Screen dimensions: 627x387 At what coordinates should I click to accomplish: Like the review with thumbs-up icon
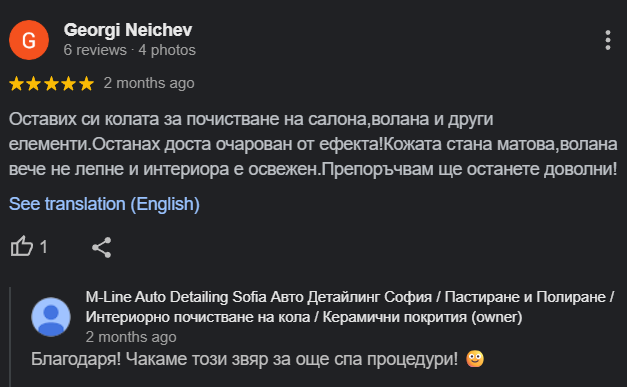click(22, 246)
